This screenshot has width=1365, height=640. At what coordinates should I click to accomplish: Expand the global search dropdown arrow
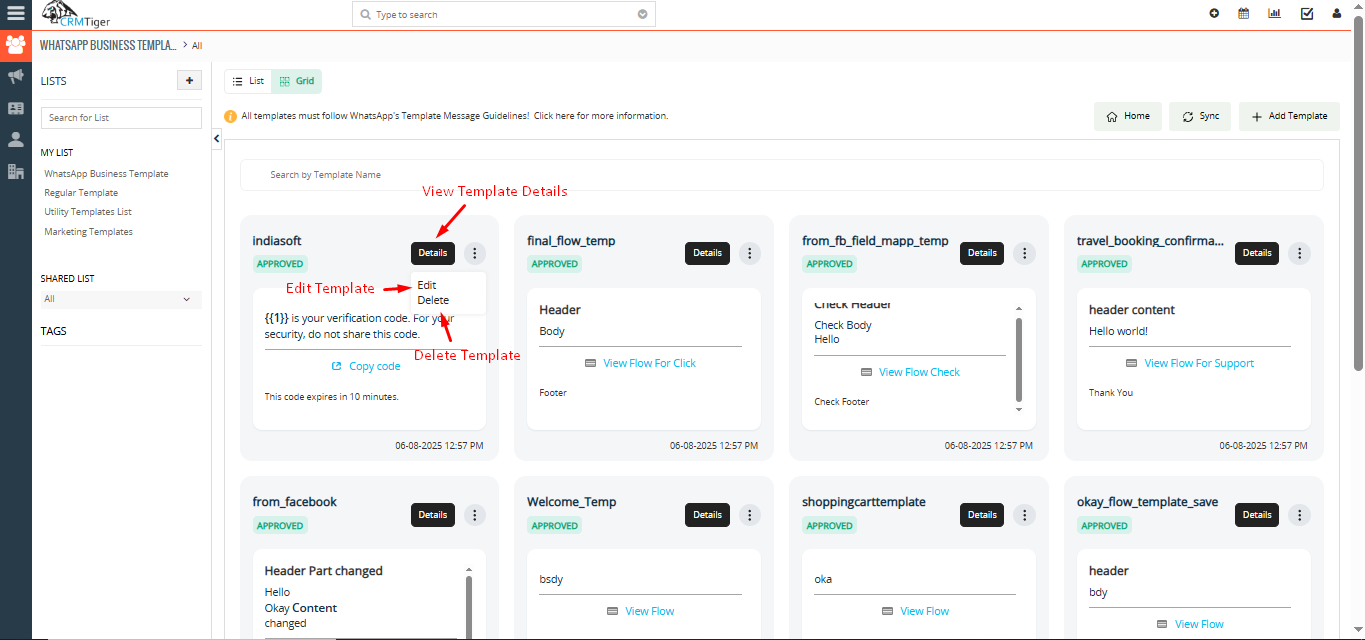click(x=642, y=15)
